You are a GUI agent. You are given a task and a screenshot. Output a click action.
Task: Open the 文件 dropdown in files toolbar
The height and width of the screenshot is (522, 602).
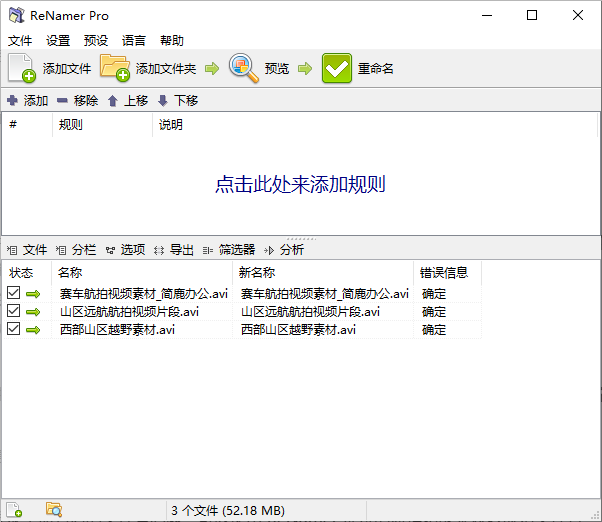coord(27,250)
